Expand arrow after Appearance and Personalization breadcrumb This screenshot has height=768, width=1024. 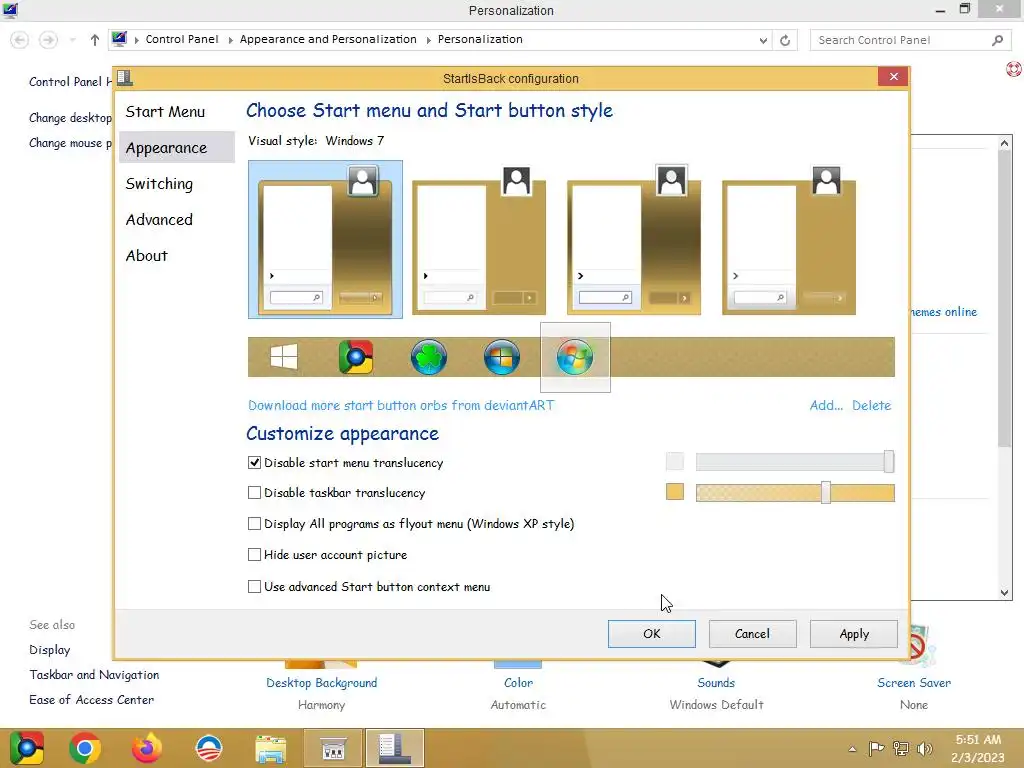click(428, 40)
